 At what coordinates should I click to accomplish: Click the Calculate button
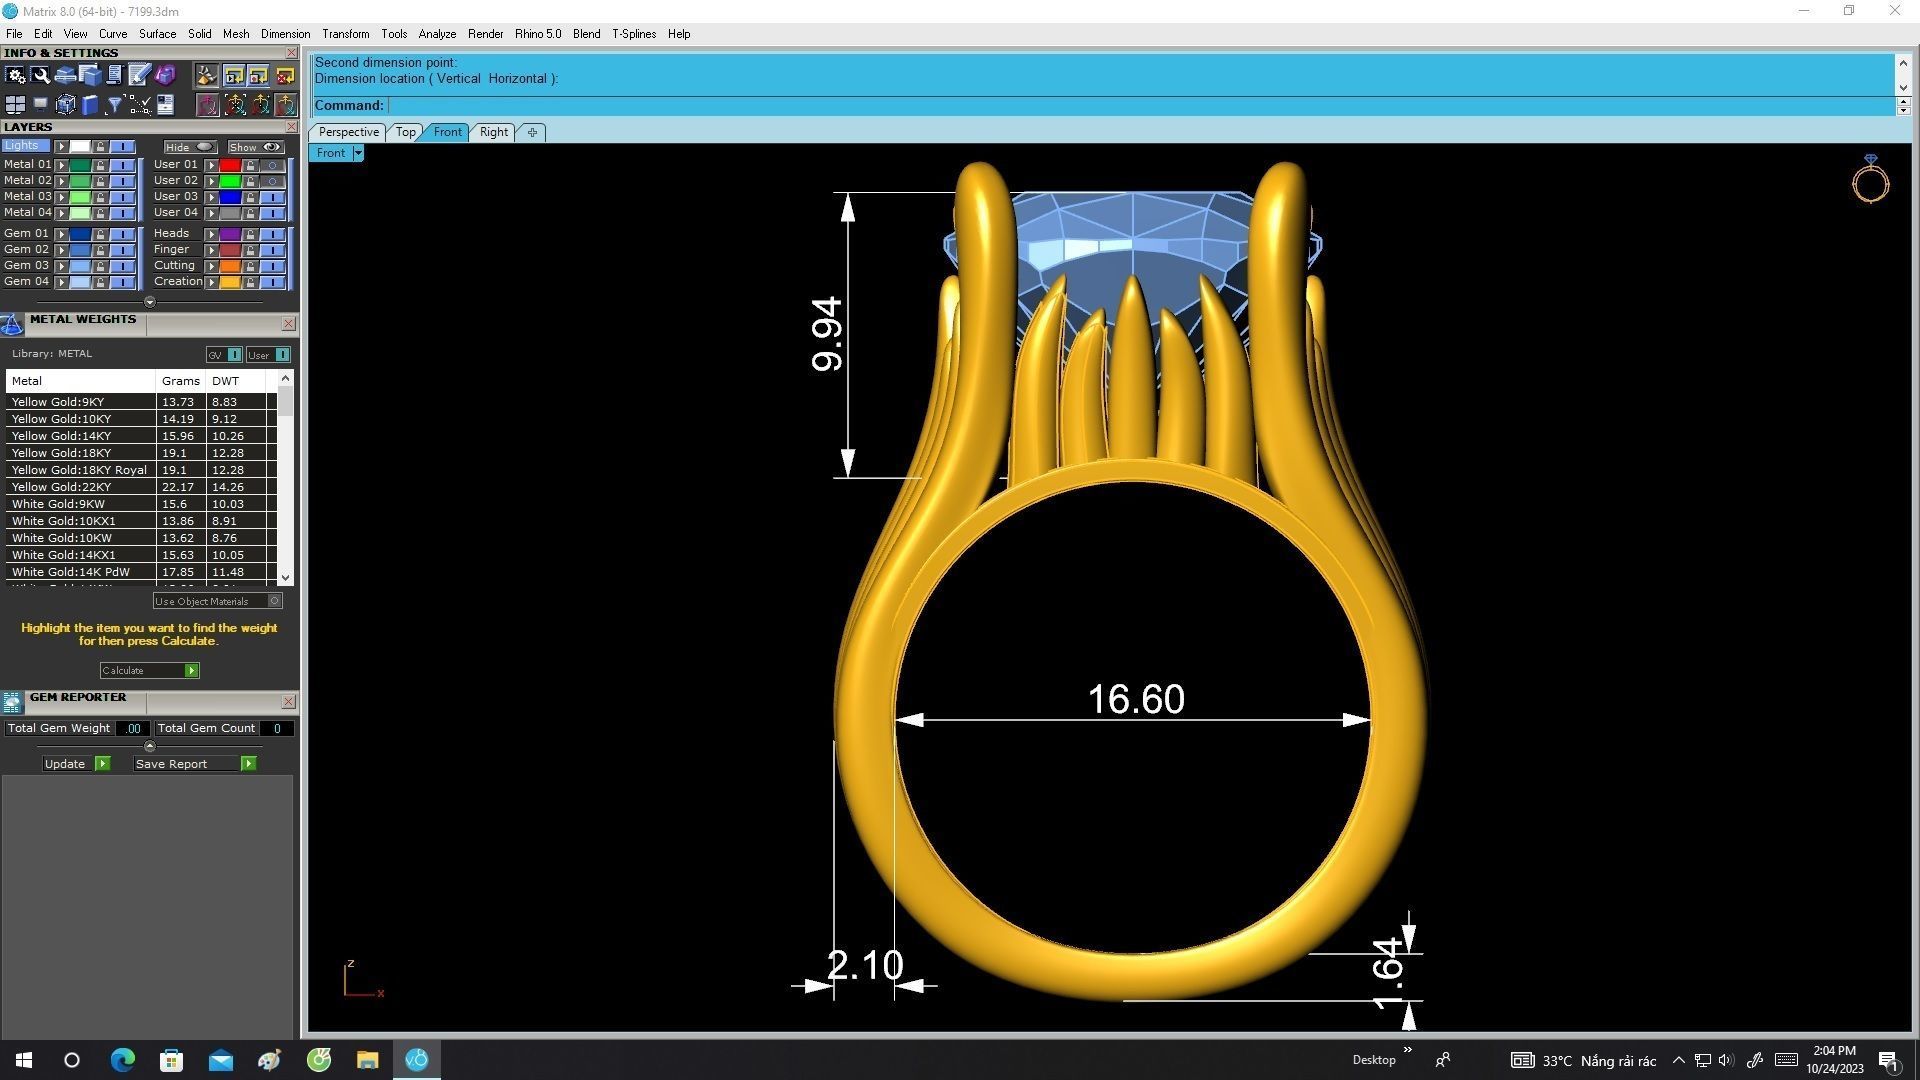pos(149,670)
